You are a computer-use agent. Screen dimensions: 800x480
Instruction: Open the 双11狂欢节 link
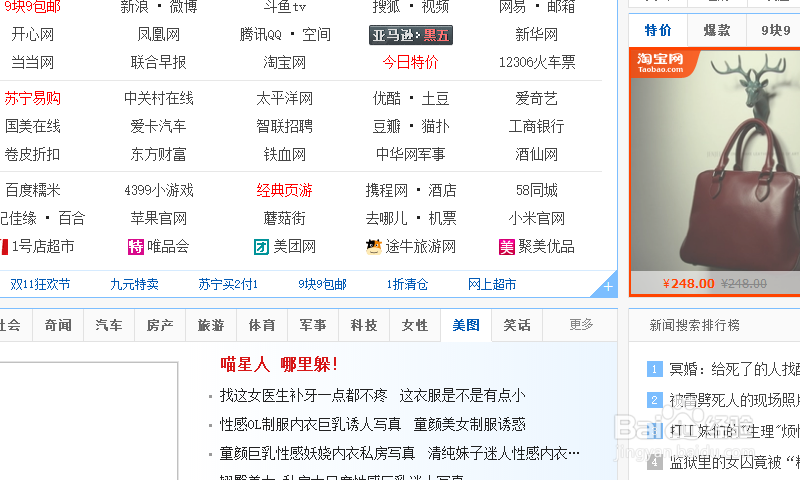40,284
